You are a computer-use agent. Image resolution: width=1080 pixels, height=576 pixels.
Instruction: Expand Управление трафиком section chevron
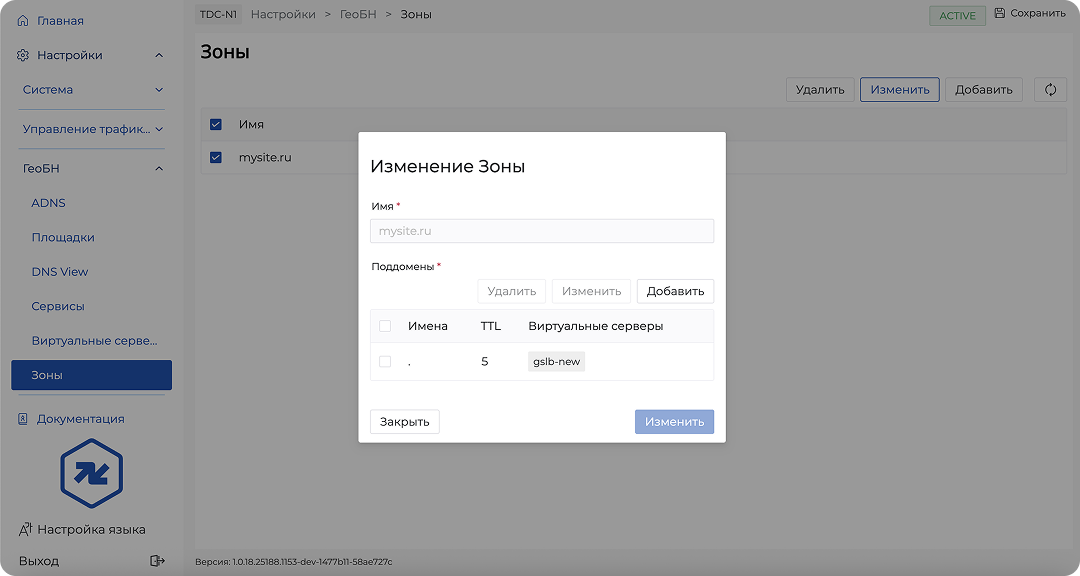pyautogui.click(x=159, y=129)
